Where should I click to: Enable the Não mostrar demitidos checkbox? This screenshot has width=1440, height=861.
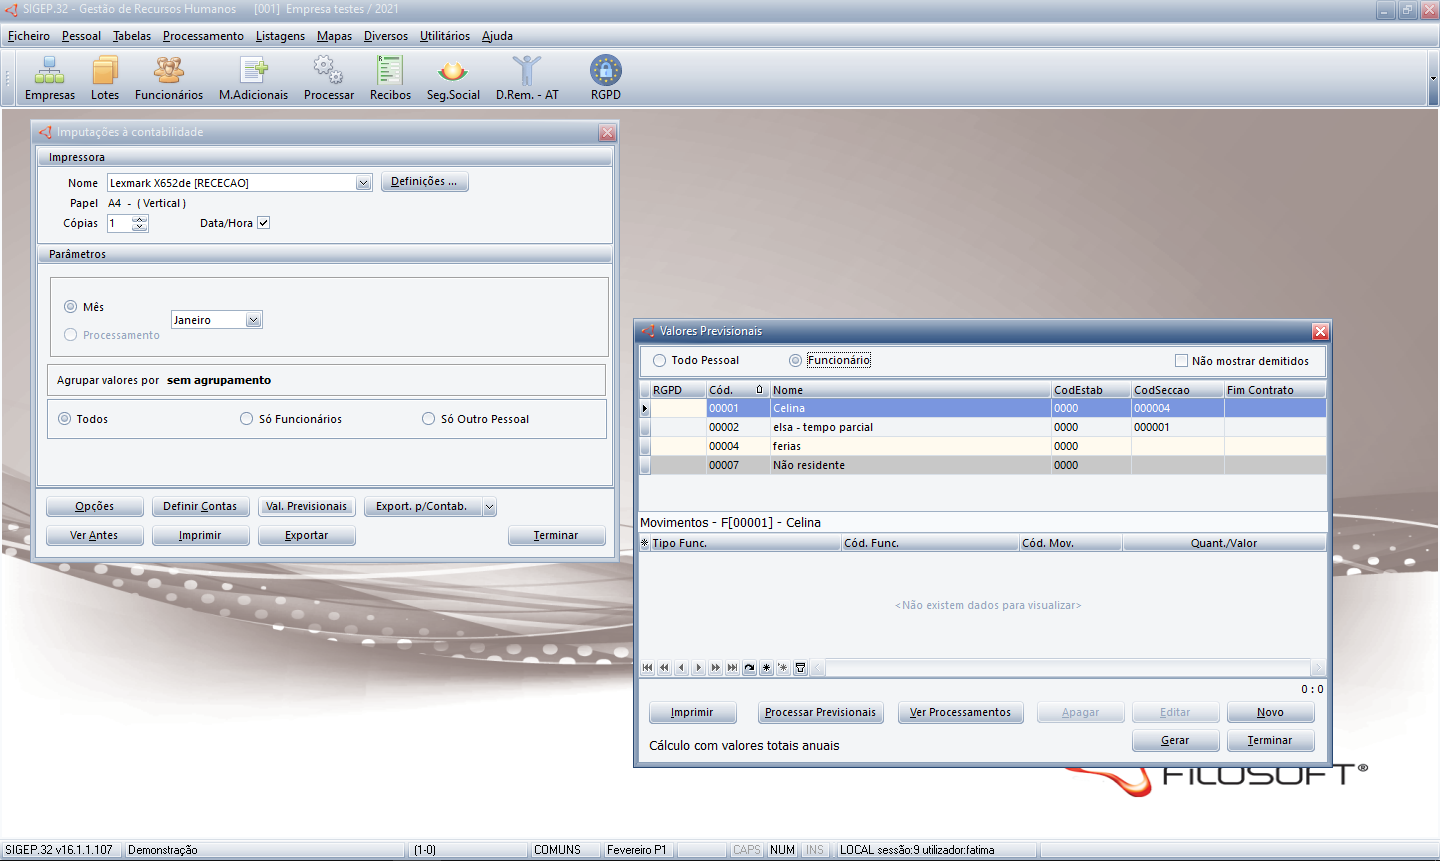[x=1182, y=361]
